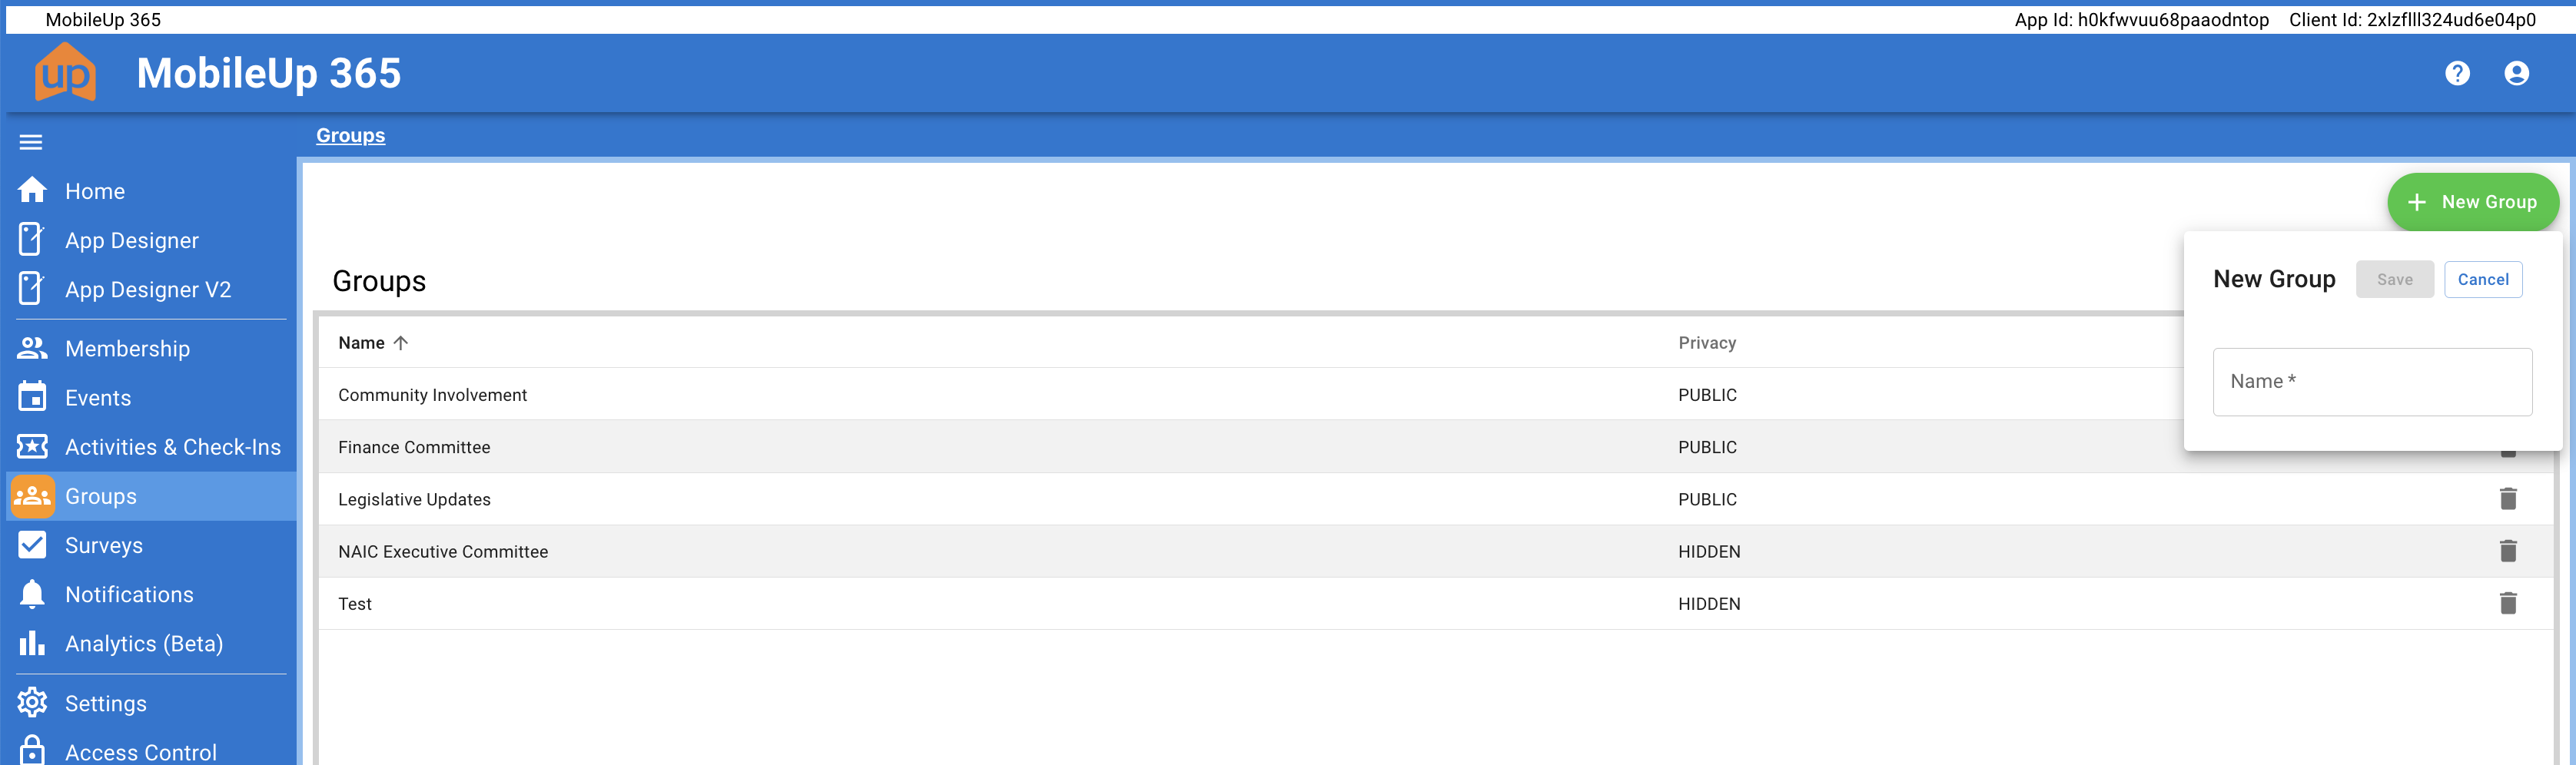
Task: Cancel the New Group dialog
Action: pos(2482,280)
